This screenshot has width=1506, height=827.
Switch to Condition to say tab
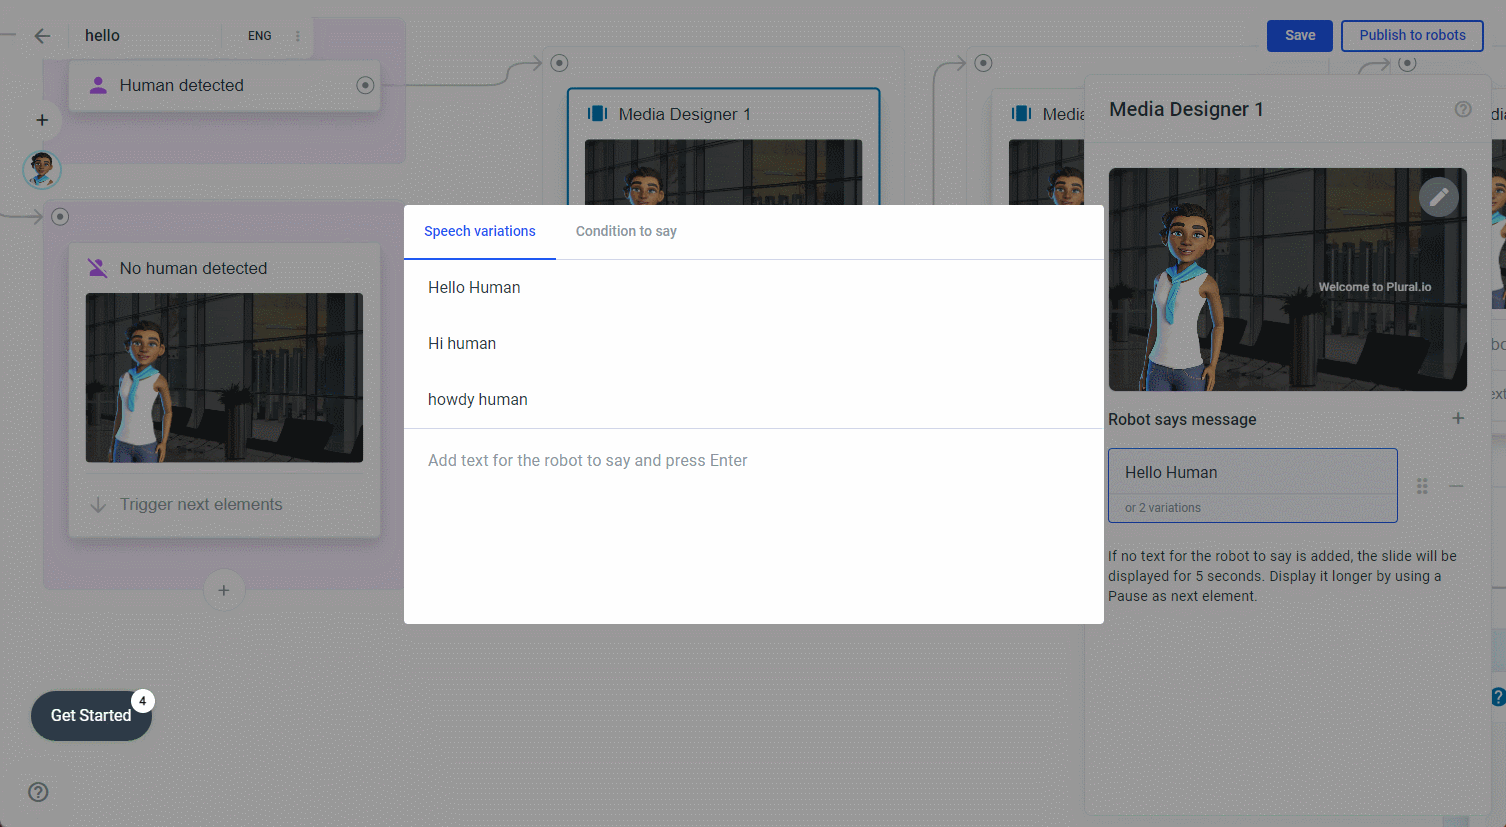point(626,232)
